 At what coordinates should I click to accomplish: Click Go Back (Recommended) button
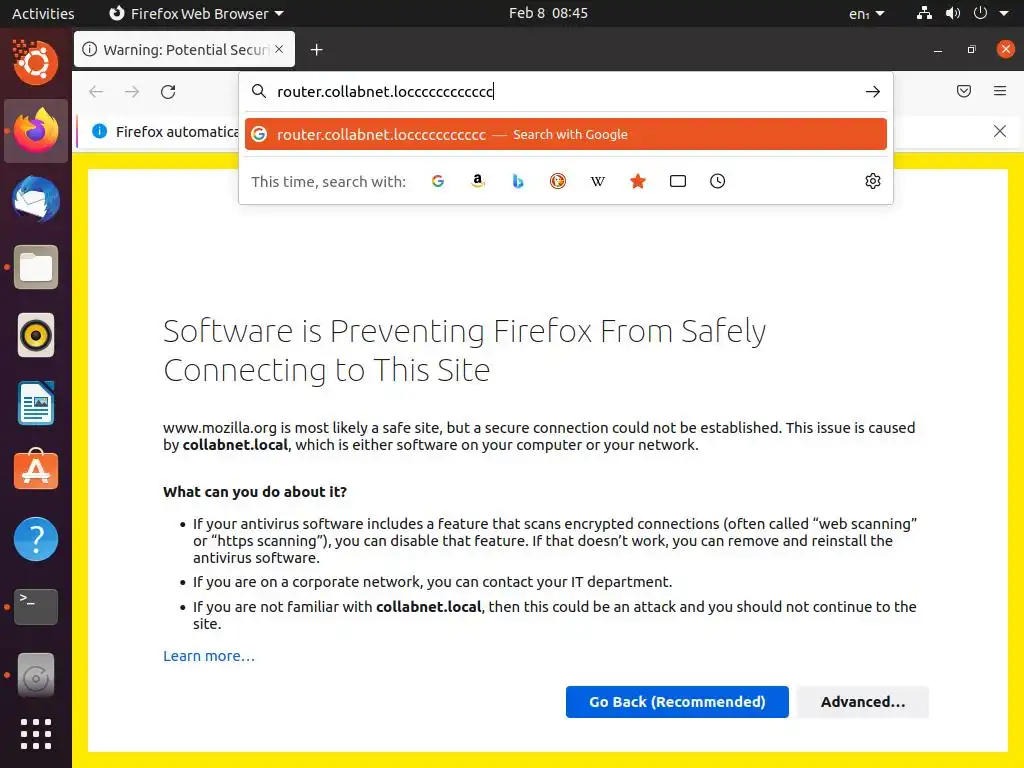tap(677, 702)
